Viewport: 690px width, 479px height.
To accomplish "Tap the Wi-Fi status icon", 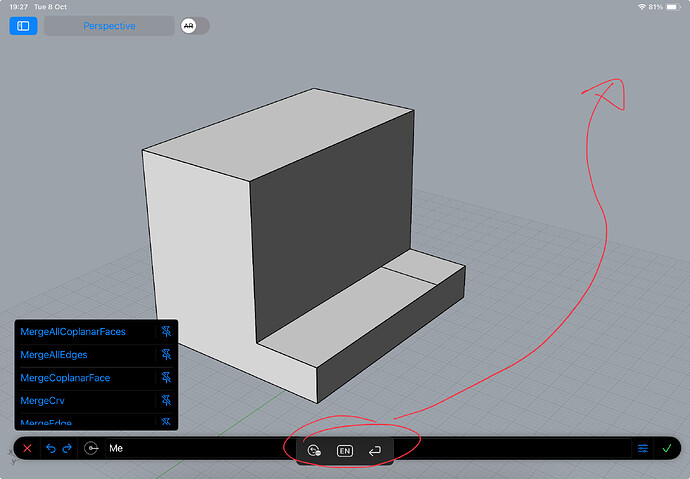I will [x=642, y=7].
